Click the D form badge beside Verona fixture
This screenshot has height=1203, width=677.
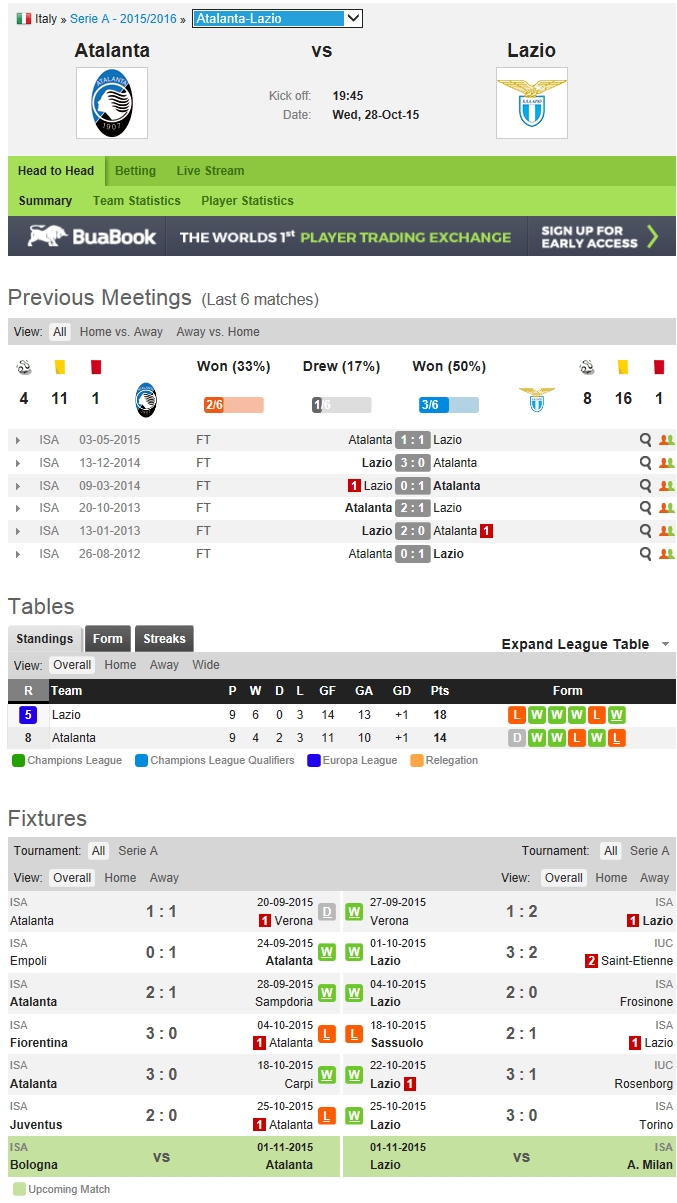pos(327,912)
